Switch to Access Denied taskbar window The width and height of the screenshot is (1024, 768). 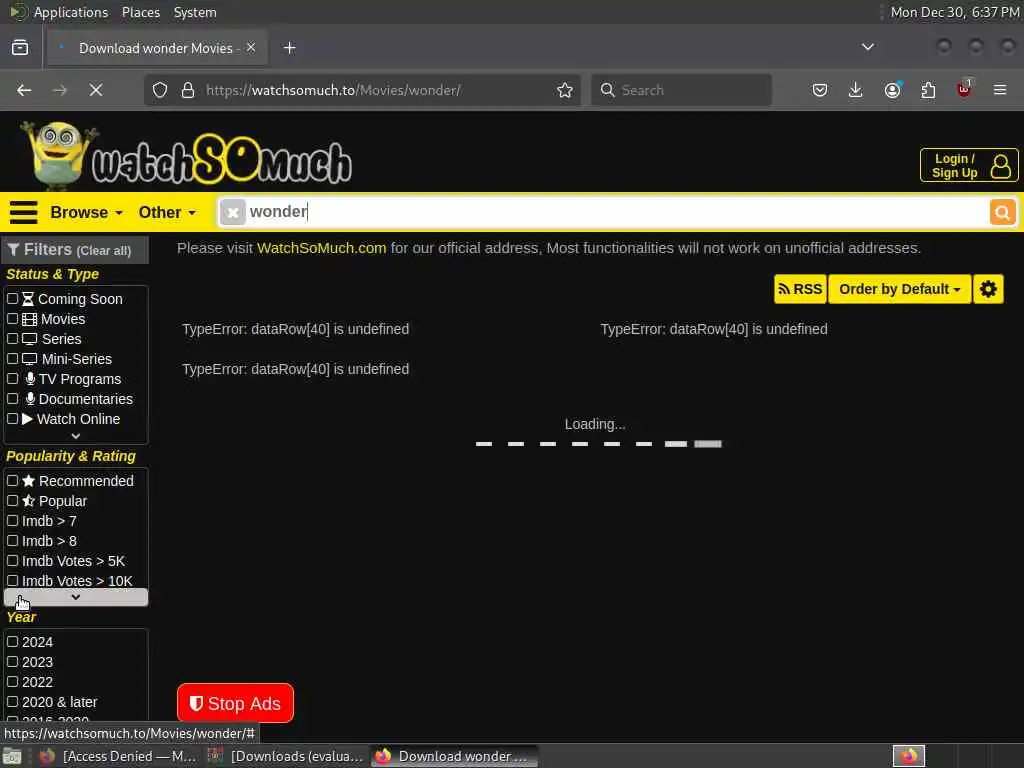[118, 756]
